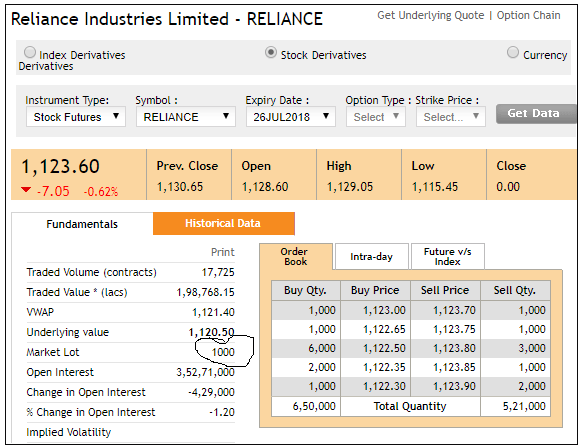Click the red down-arrow change indicator
Image resolution: width=582 pixels, height=448 pixels.
(26, 190)
